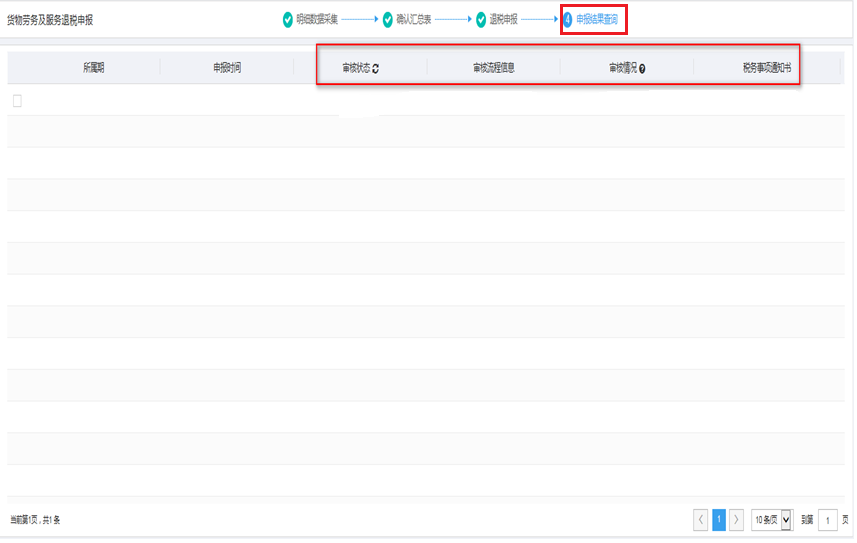Click the blue step 4 number circle
Image resolution: width=857 pixels, height=543 pixels.
pyautogui.click(x=568, y=19)
